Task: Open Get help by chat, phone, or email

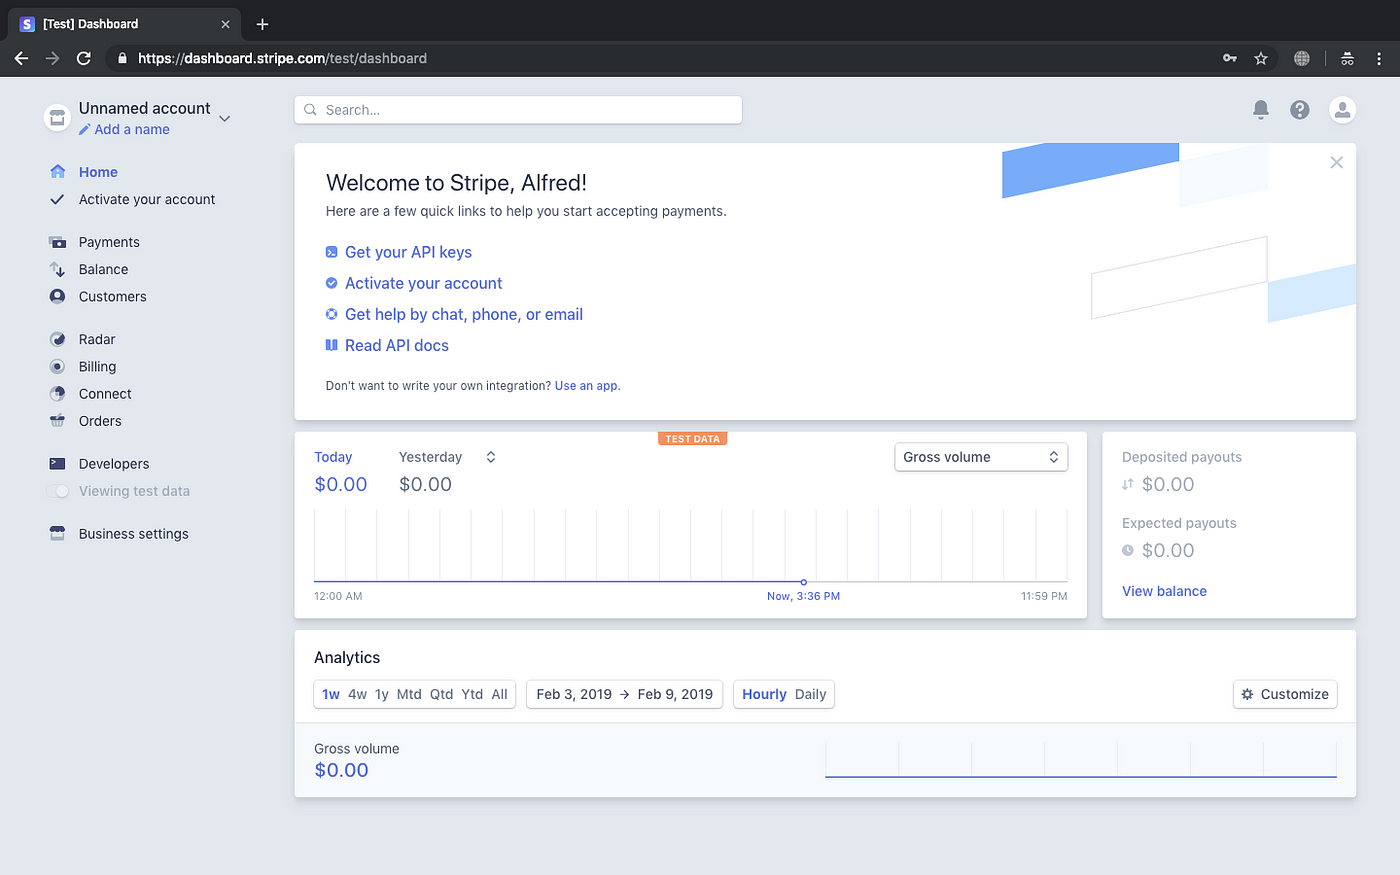Action: [x=464, y=314]
